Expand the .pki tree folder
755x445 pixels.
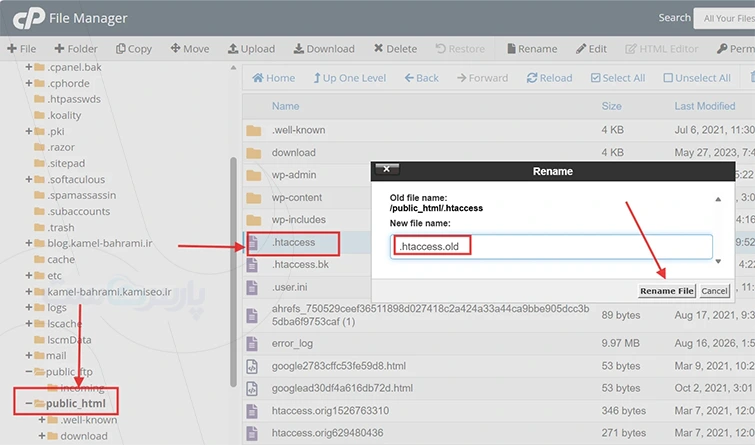tap(28, 131)
